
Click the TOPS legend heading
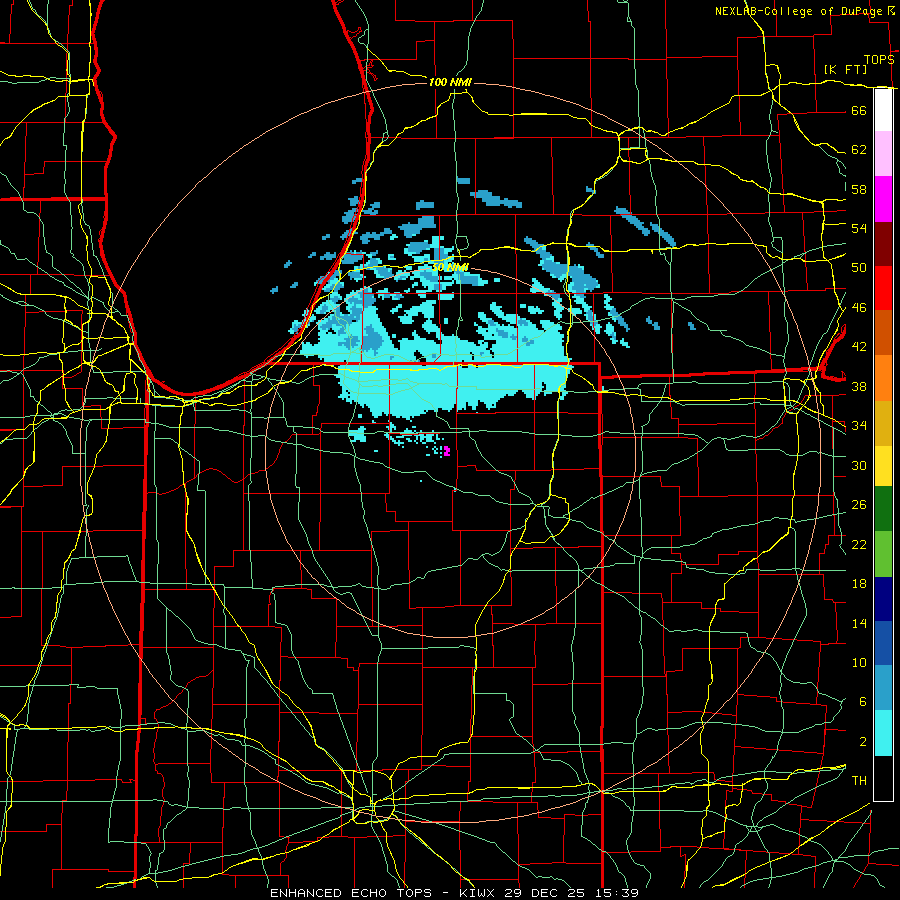[x=879, y=60]
